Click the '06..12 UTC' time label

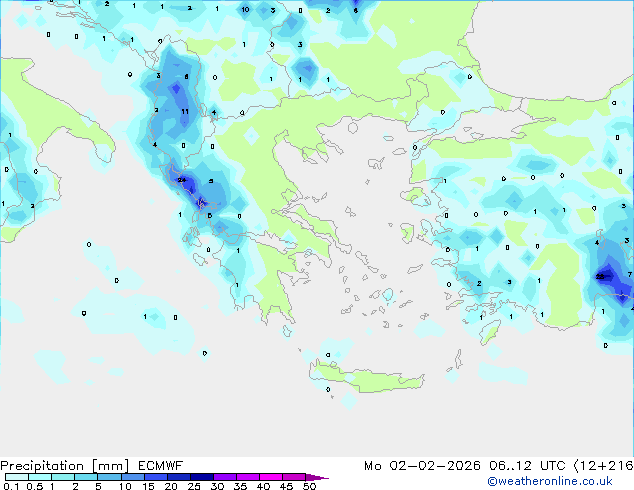point(527,466)
